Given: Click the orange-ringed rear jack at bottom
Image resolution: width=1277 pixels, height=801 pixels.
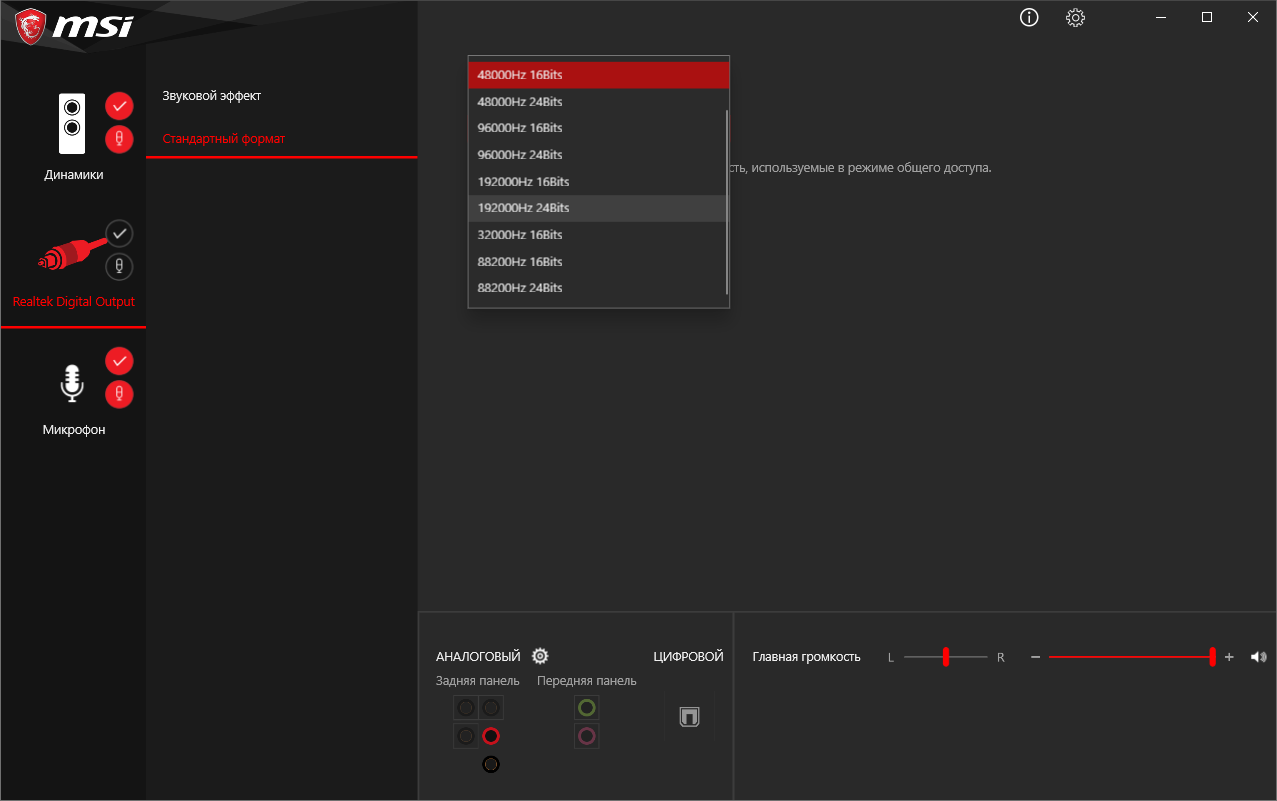Looking at the screenshot, I should click(490, 764).
